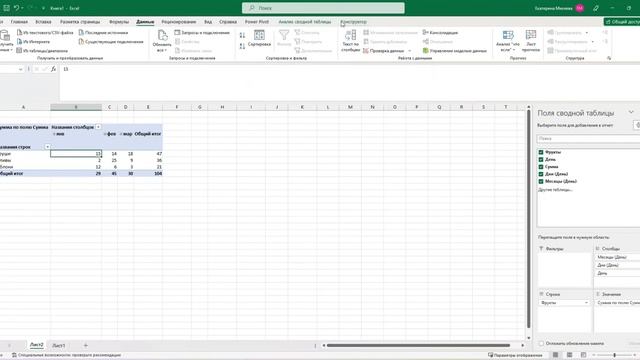Open the pivot fields pane options chevron
The image size is (640, 360).
tap(631, 112)
